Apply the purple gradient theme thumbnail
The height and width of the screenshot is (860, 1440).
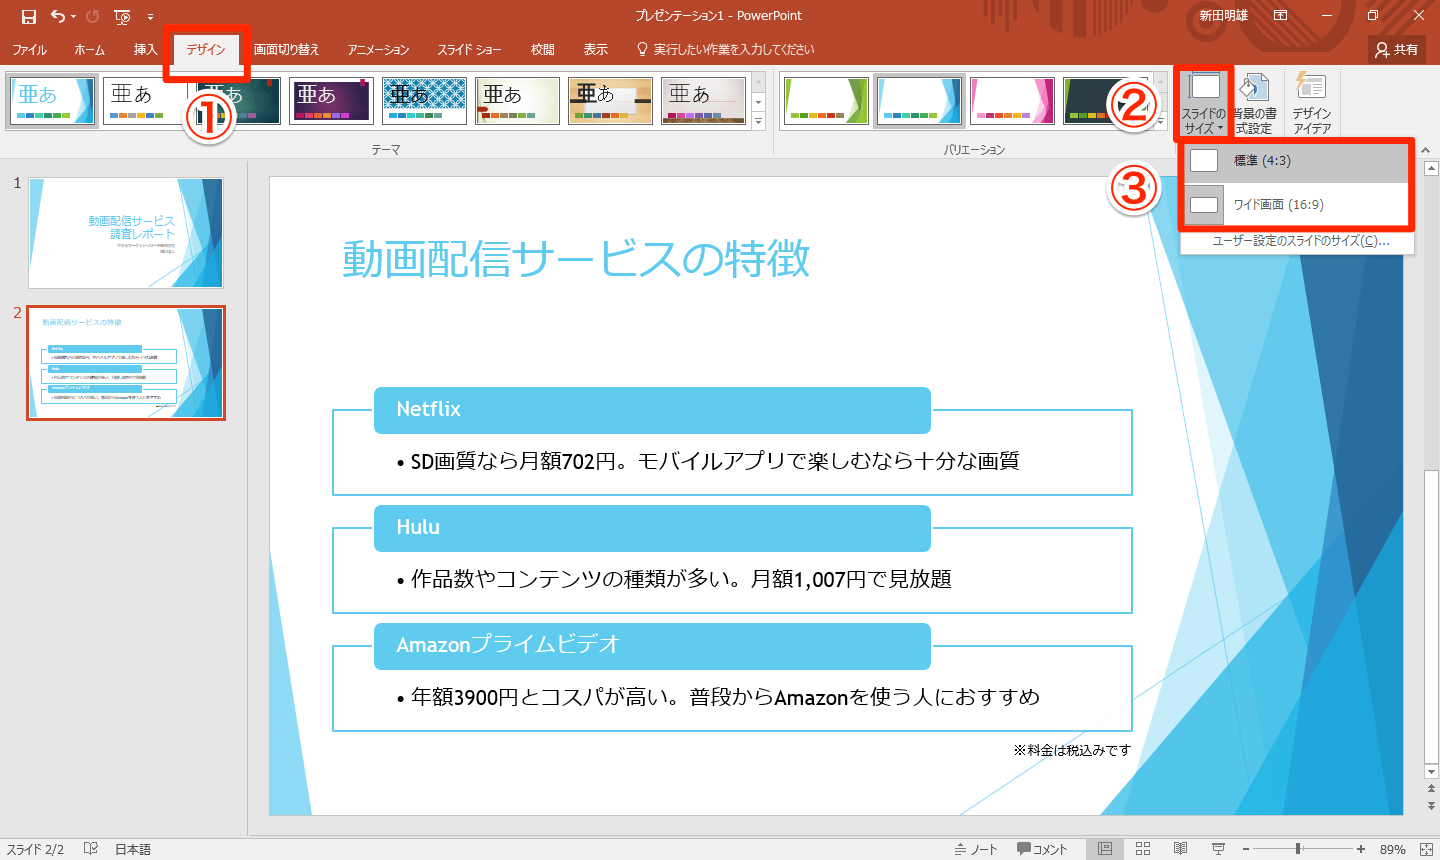[x=331, y=101]
